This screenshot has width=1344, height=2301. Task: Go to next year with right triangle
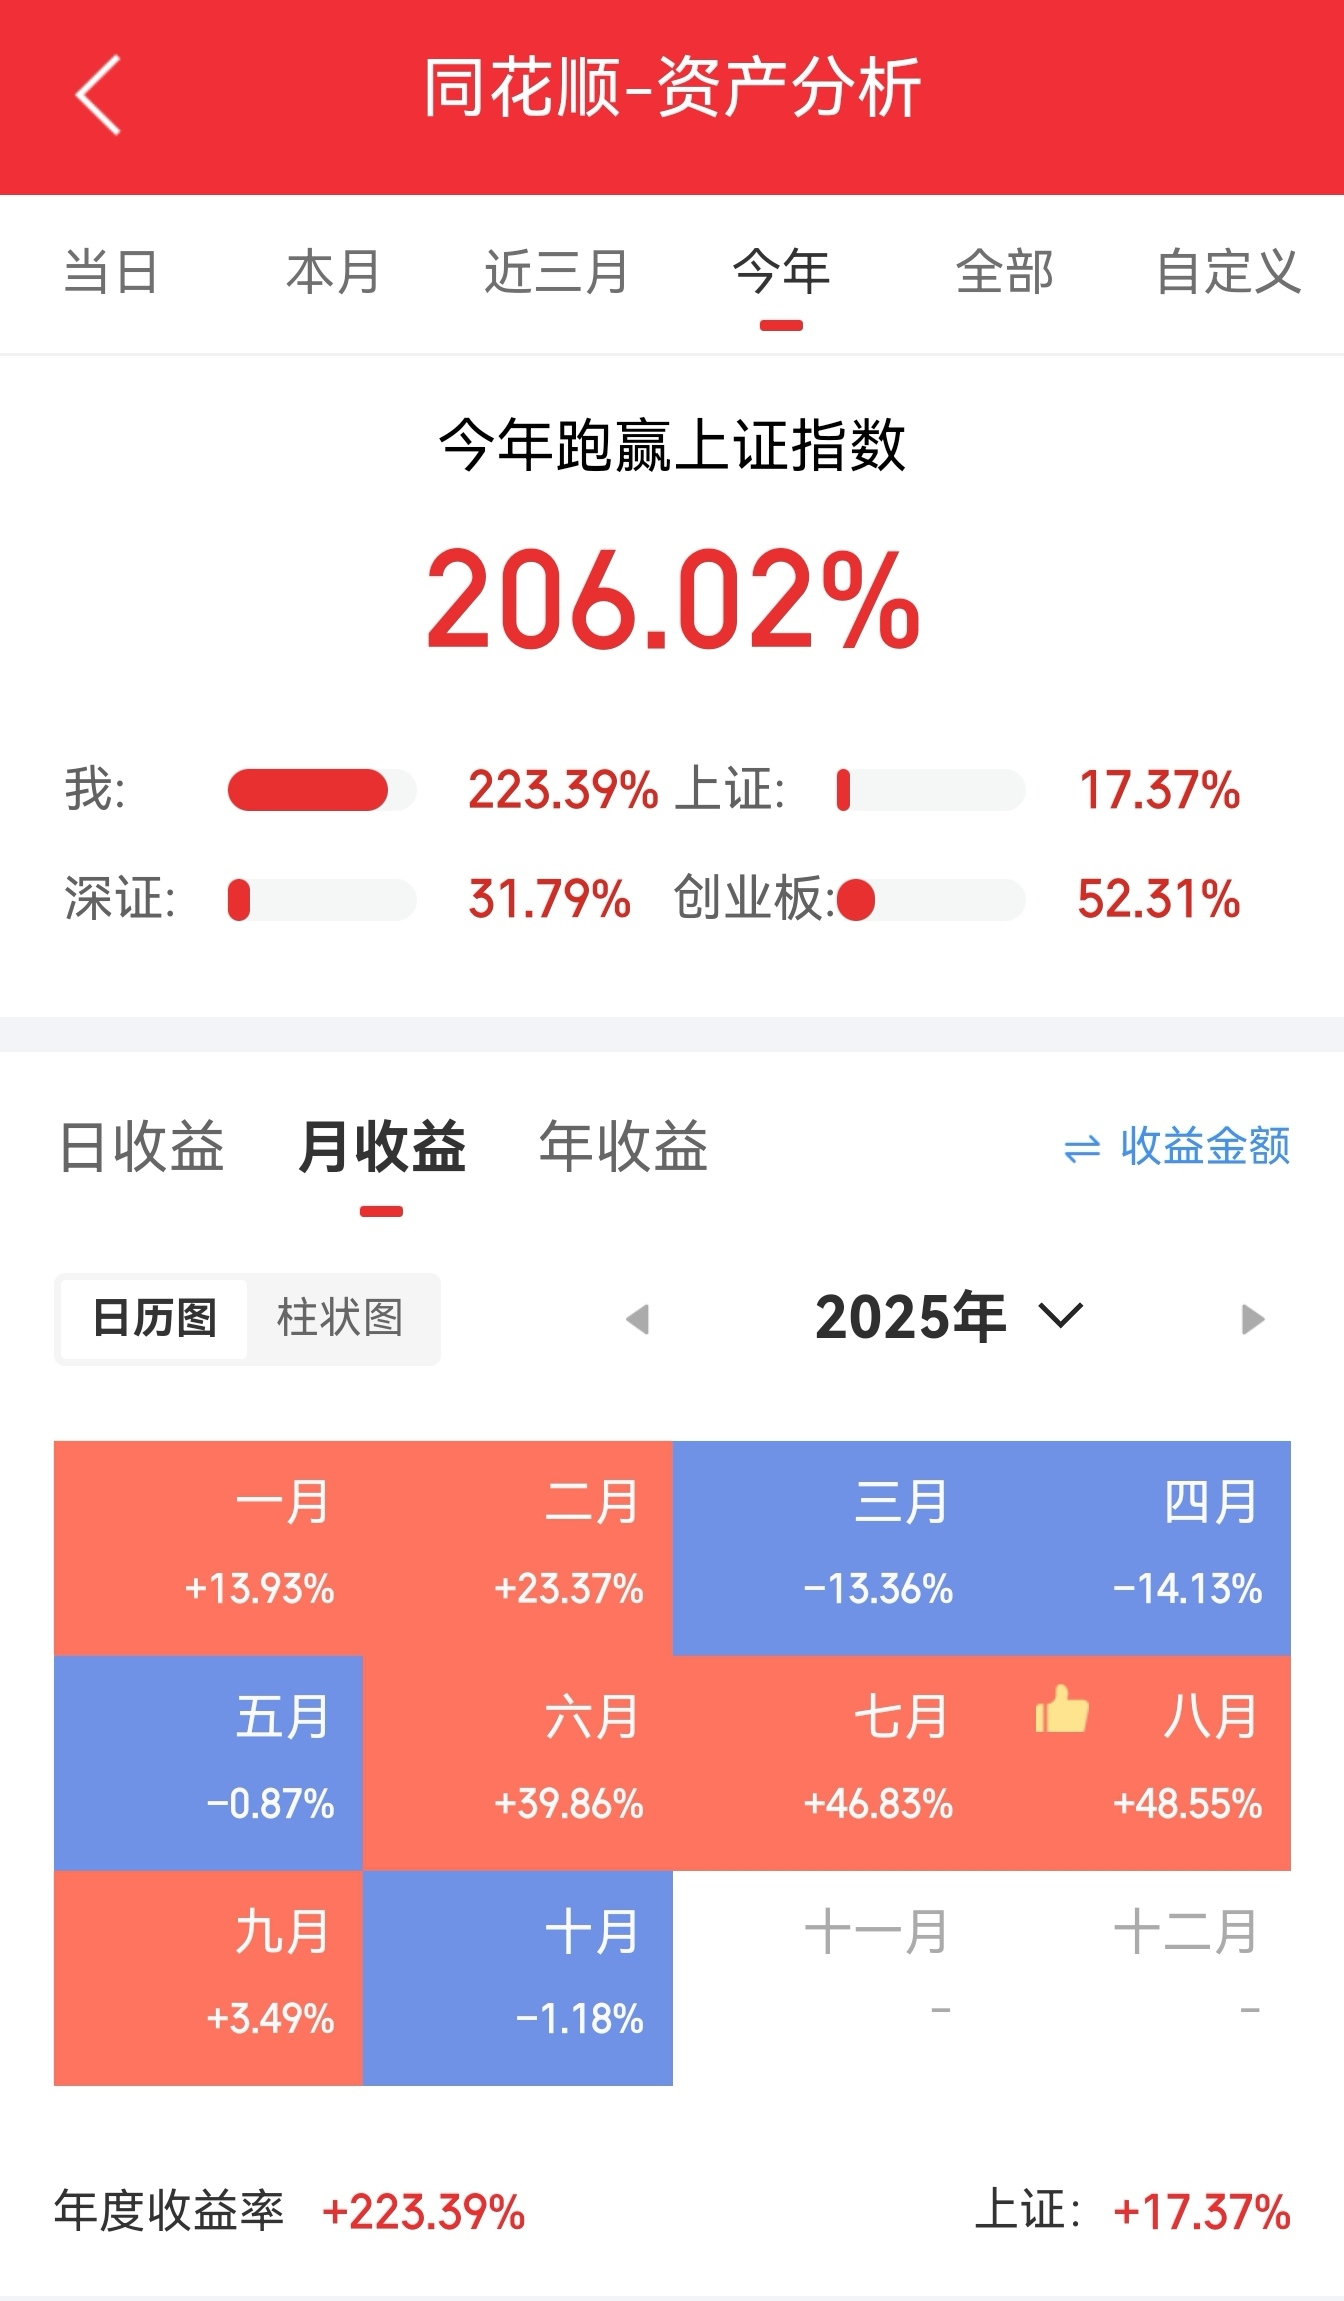(x=1253, y=1319)
